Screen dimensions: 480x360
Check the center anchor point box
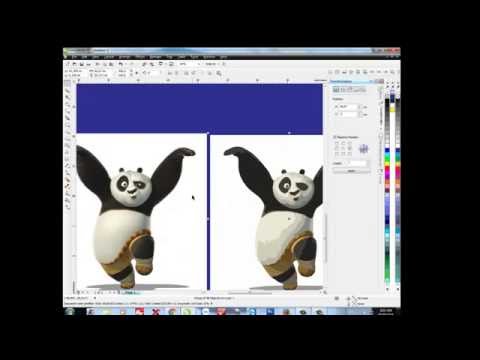click(343, 148)
